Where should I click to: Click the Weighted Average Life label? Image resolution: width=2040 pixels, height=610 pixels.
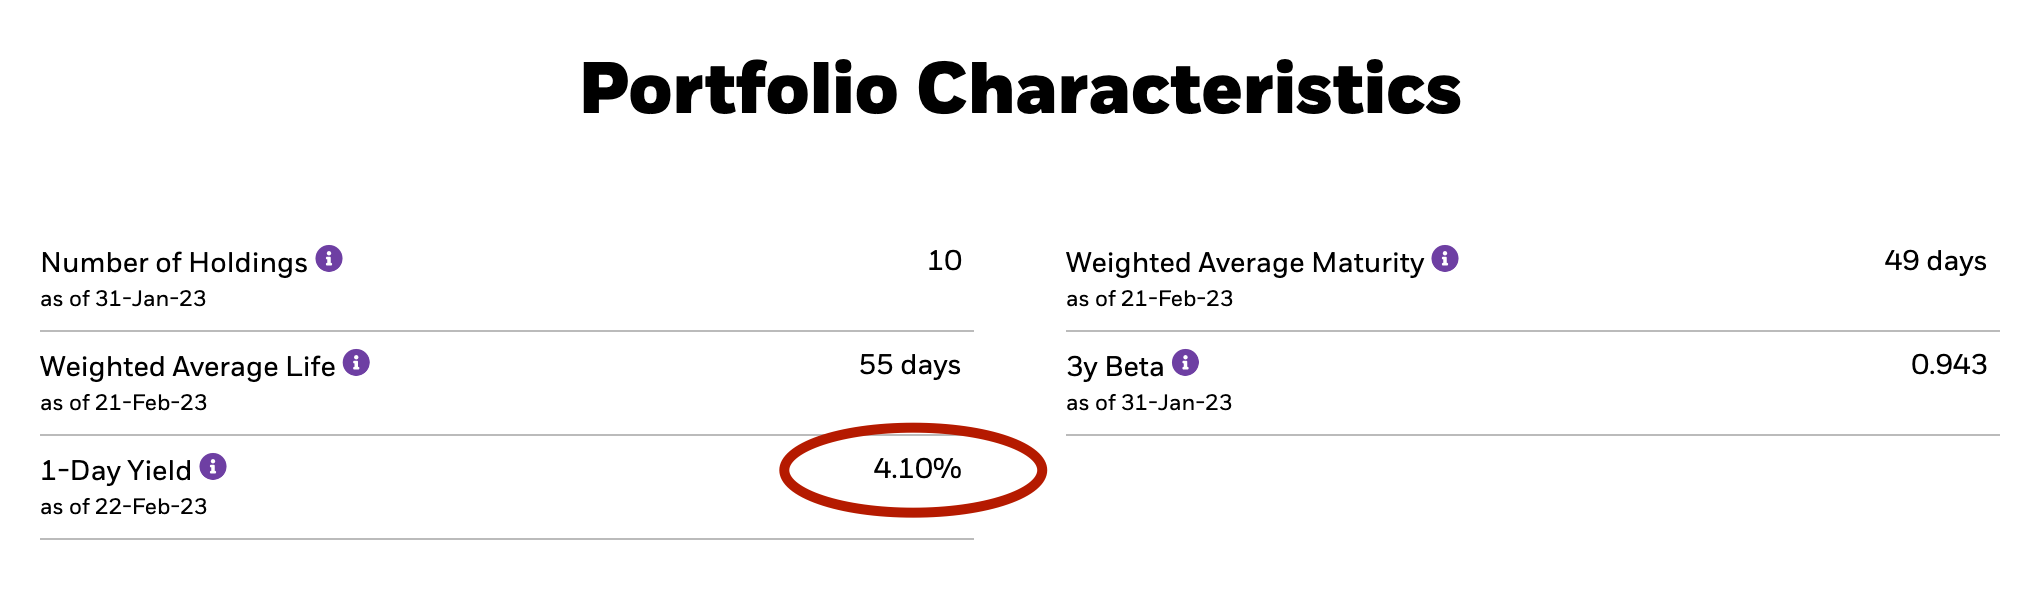point(187,367)
